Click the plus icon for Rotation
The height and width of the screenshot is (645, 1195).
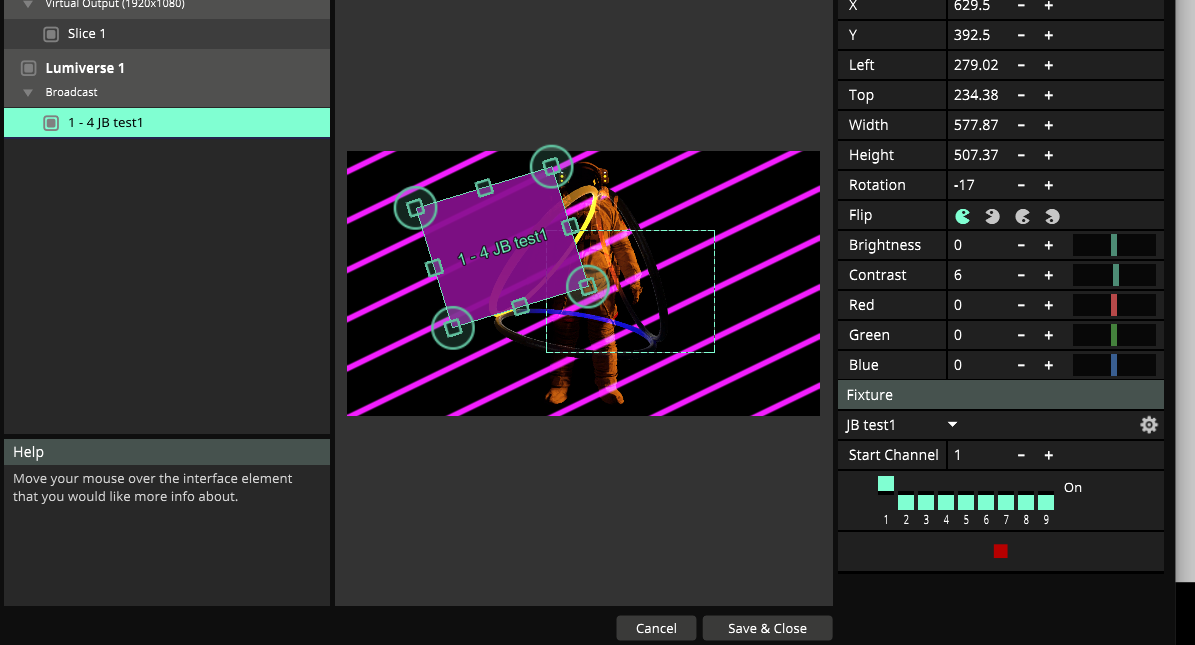(1049, 185)
